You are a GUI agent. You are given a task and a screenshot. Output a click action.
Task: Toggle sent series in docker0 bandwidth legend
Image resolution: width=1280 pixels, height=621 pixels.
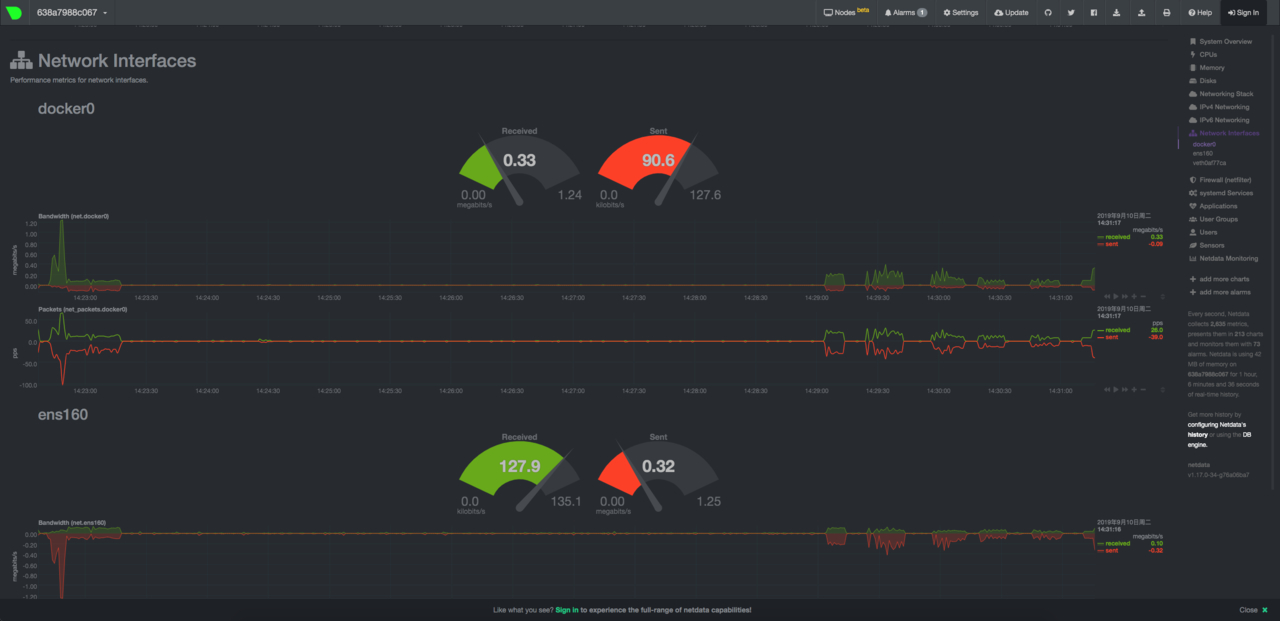tap(1108, 244)
